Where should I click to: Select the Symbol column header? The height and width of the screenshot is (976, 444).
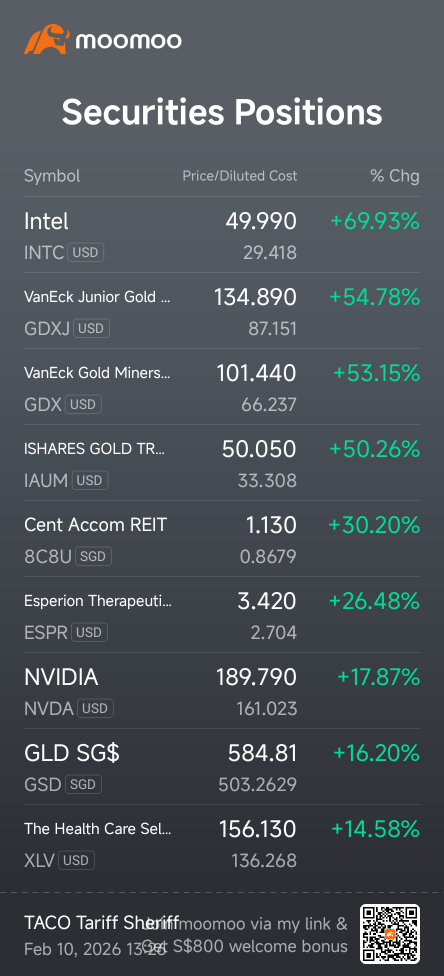click(52, 176)
